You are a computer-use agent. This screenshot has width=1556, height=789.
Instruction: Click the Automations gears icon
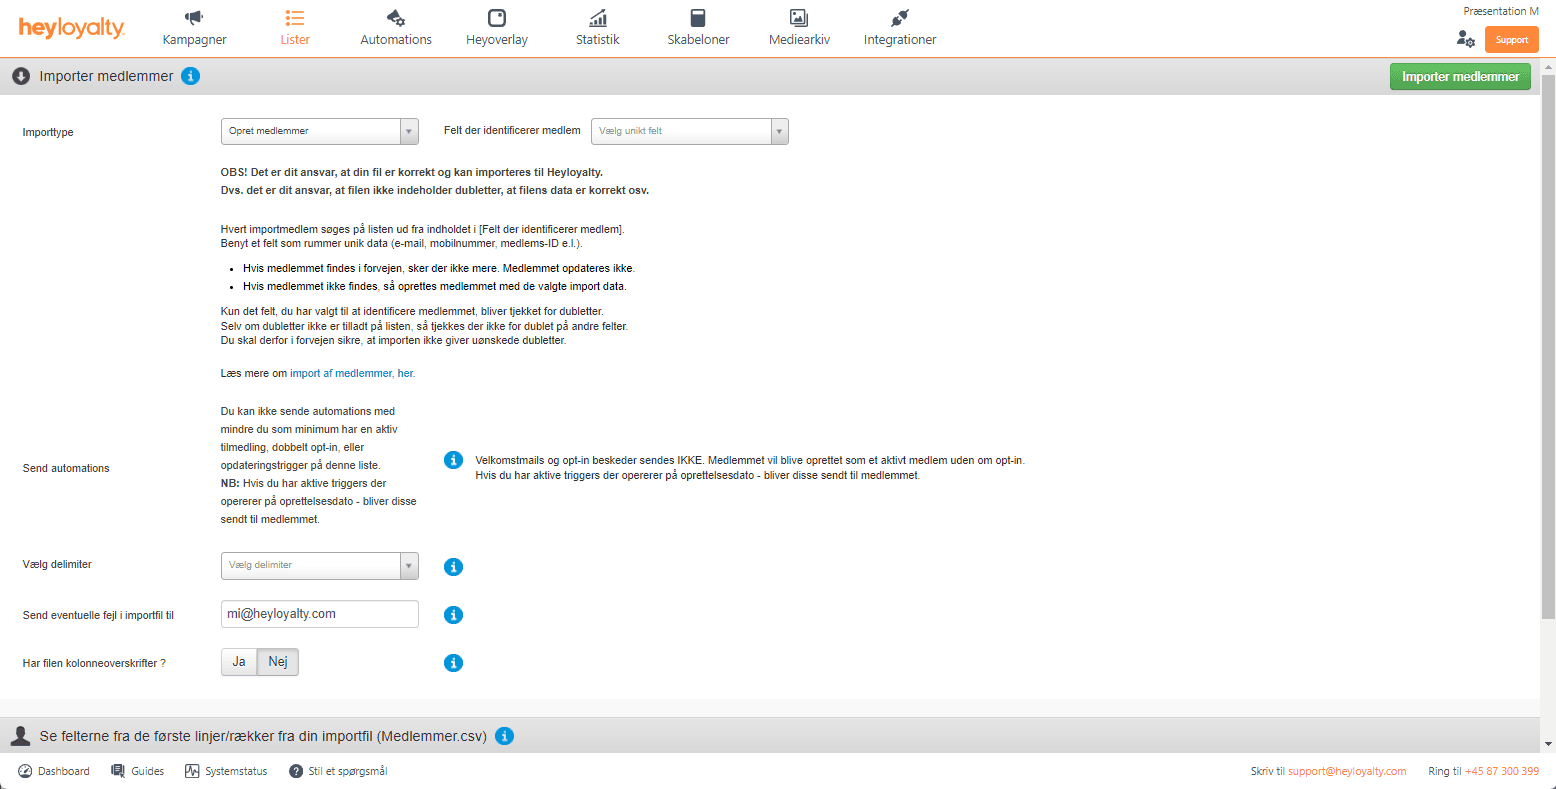tap(396, 18)
